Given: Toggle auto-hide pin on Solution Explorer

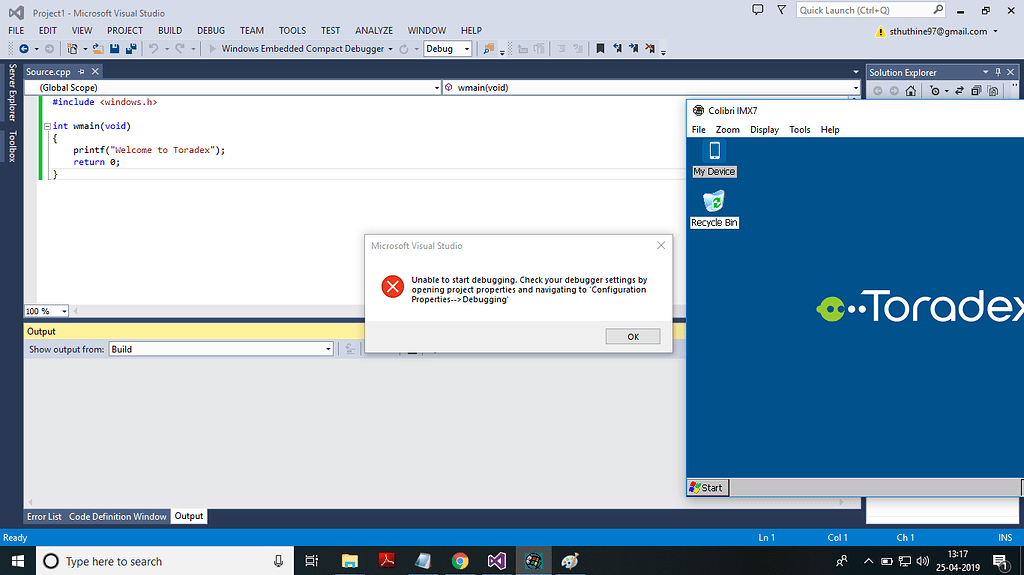Looking at the screenshot, I should click(x=998, y=72).
